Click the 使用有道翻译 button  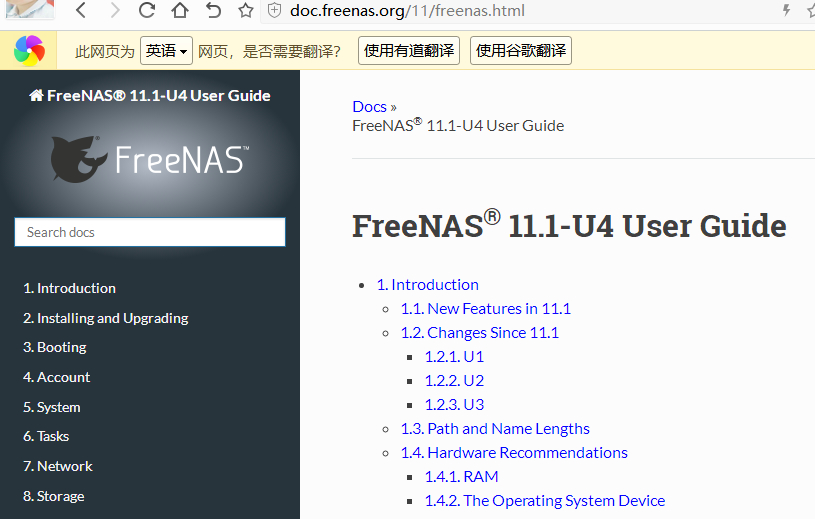[x=409, y=51]
